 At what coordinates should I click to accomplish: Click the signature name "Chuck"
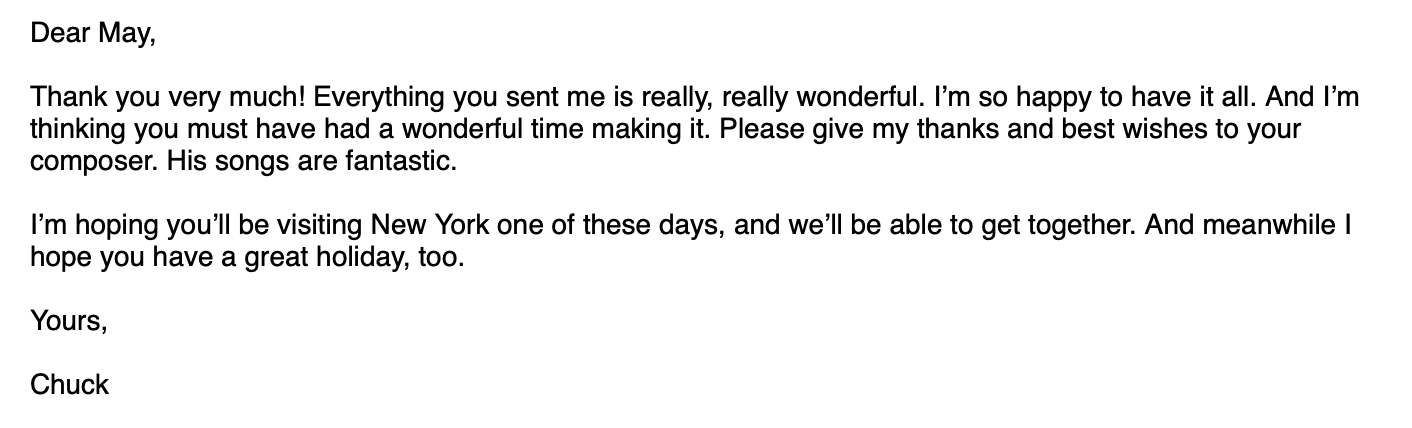pos(69,384)
